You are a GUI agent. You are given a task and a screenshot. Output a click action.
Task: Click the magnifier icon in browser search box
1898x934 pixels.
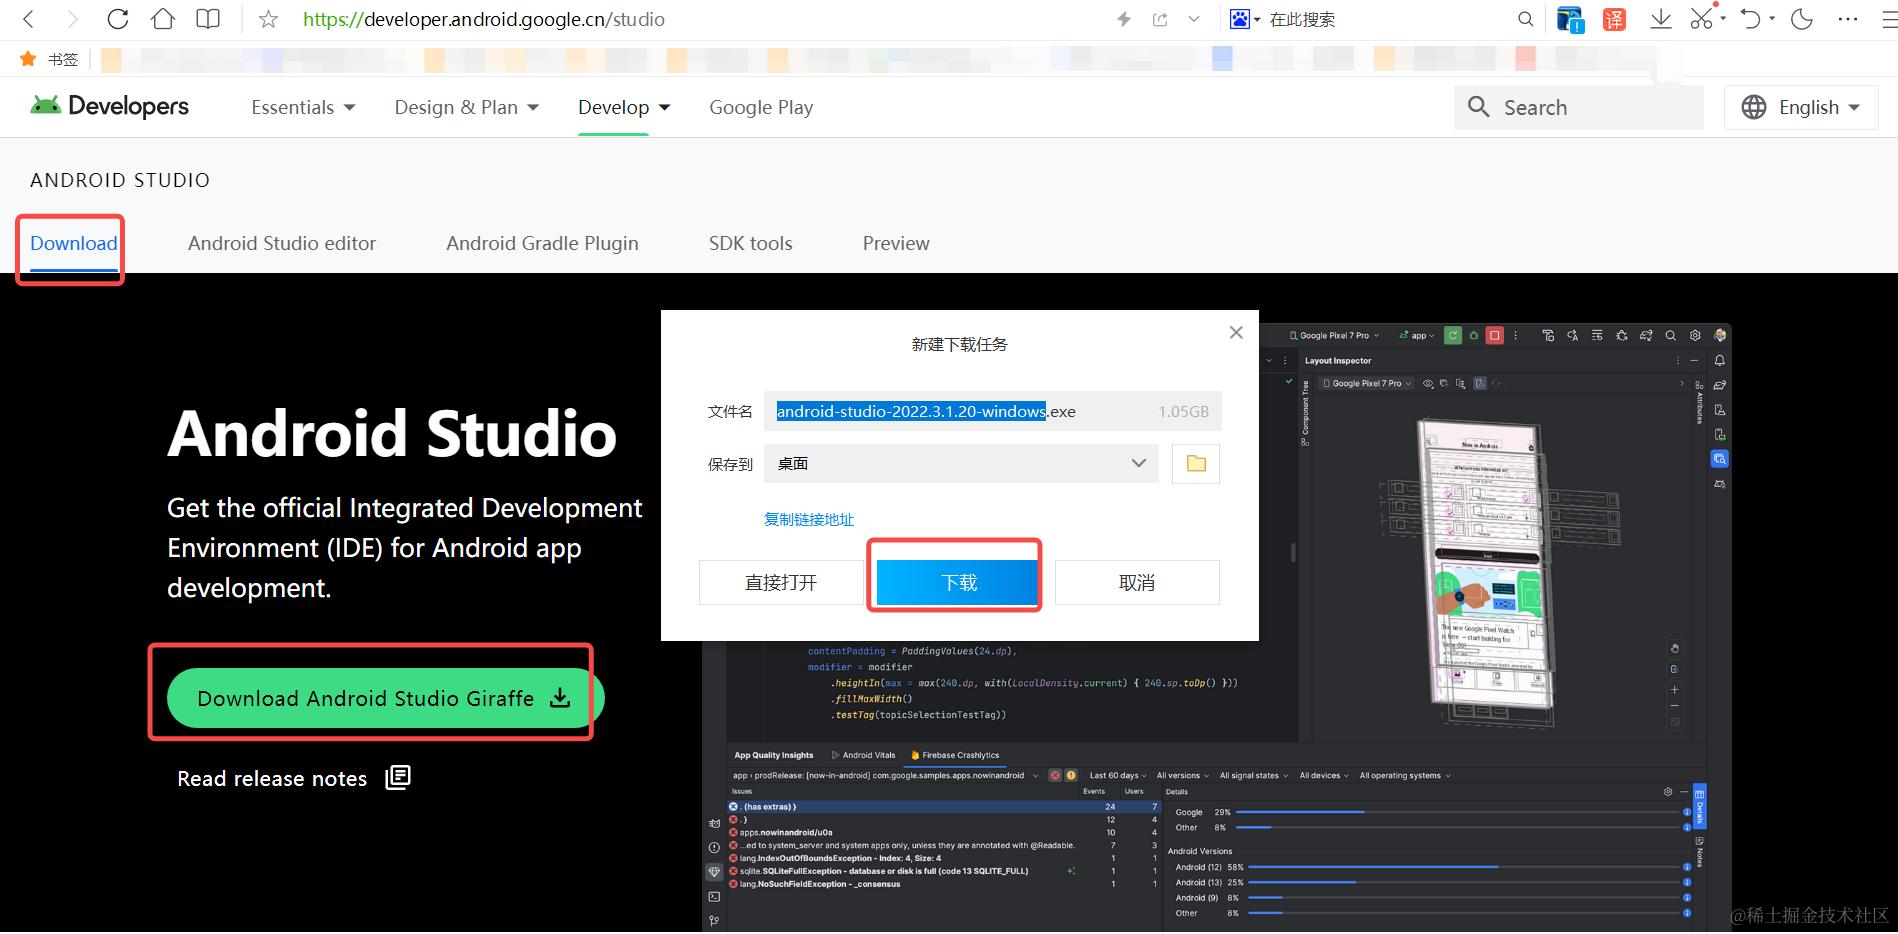click(1525, 19)
